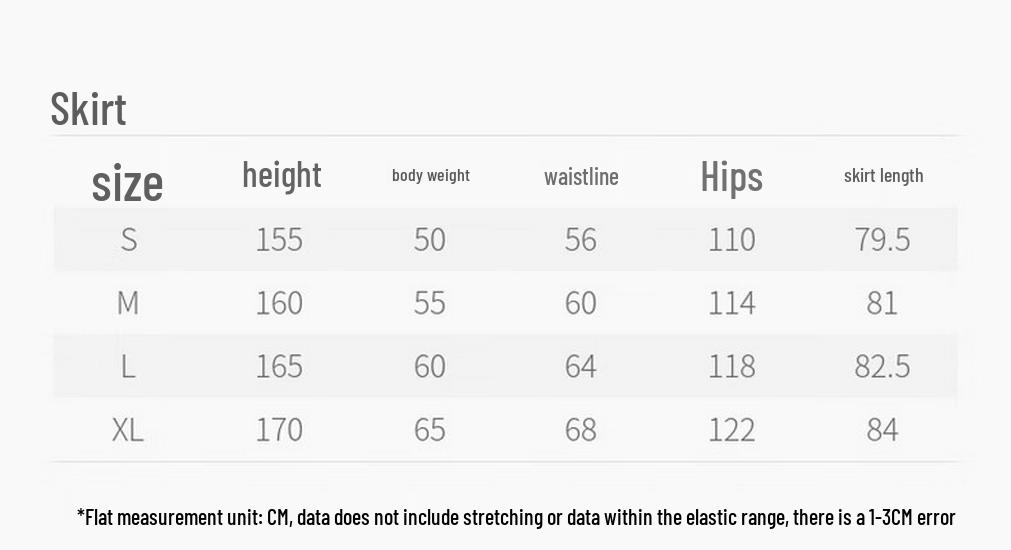
Task: Click the Hips column header
Action: click(732, 176)
